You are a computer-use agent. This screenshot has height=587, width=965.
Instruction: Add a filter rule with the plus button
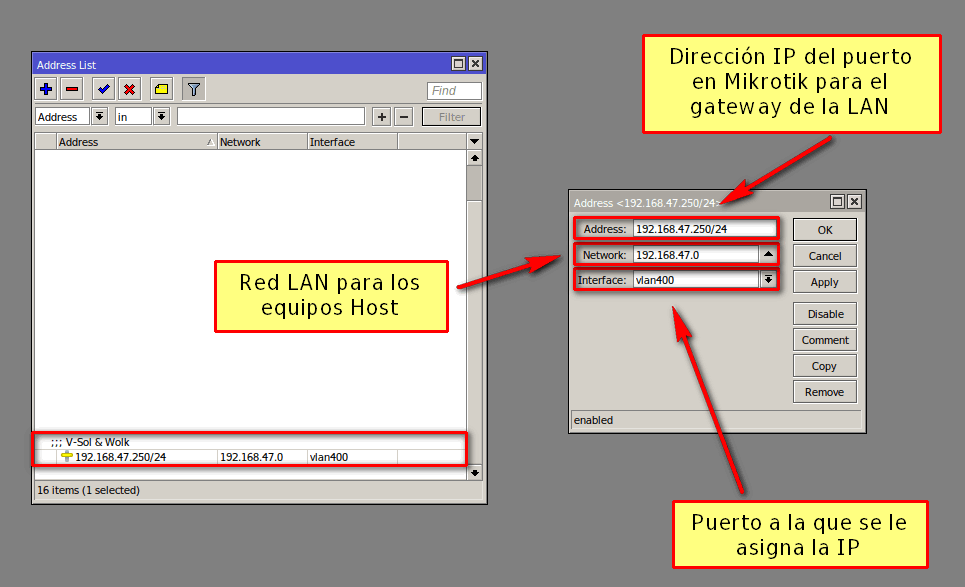click(382, 116)
